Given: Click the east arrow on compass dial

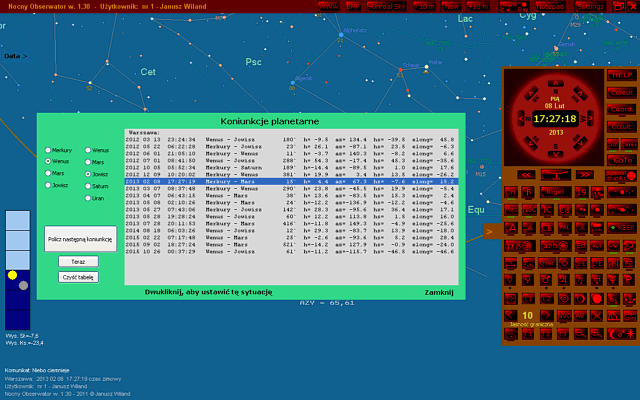Looking at the screenshot, I should (x=521, y=119).
